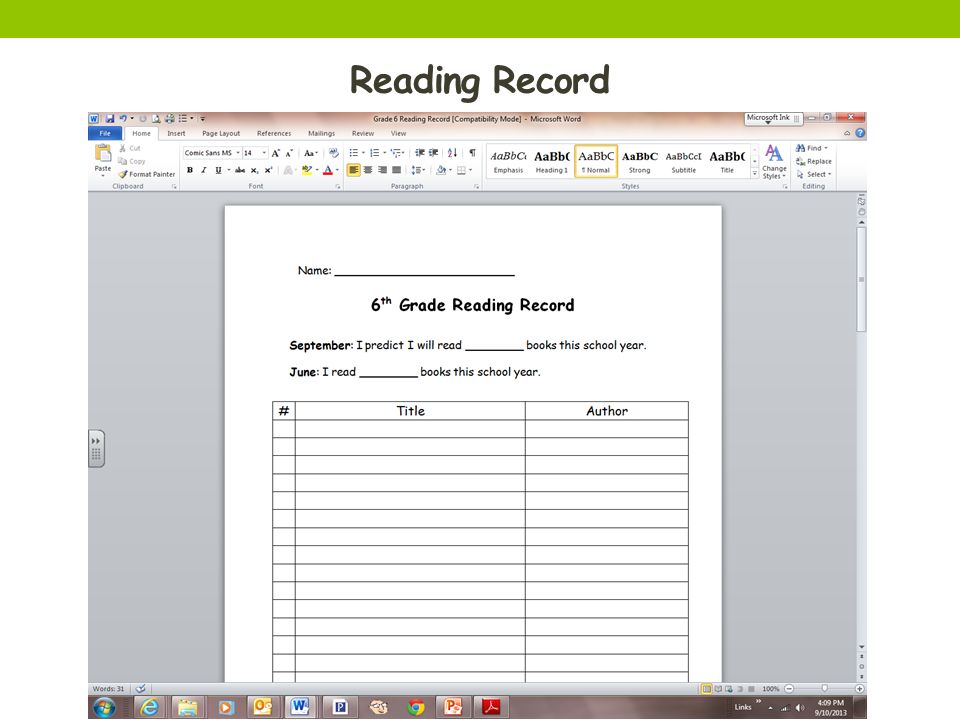Click the proofing check icon in the status bar

140,688
